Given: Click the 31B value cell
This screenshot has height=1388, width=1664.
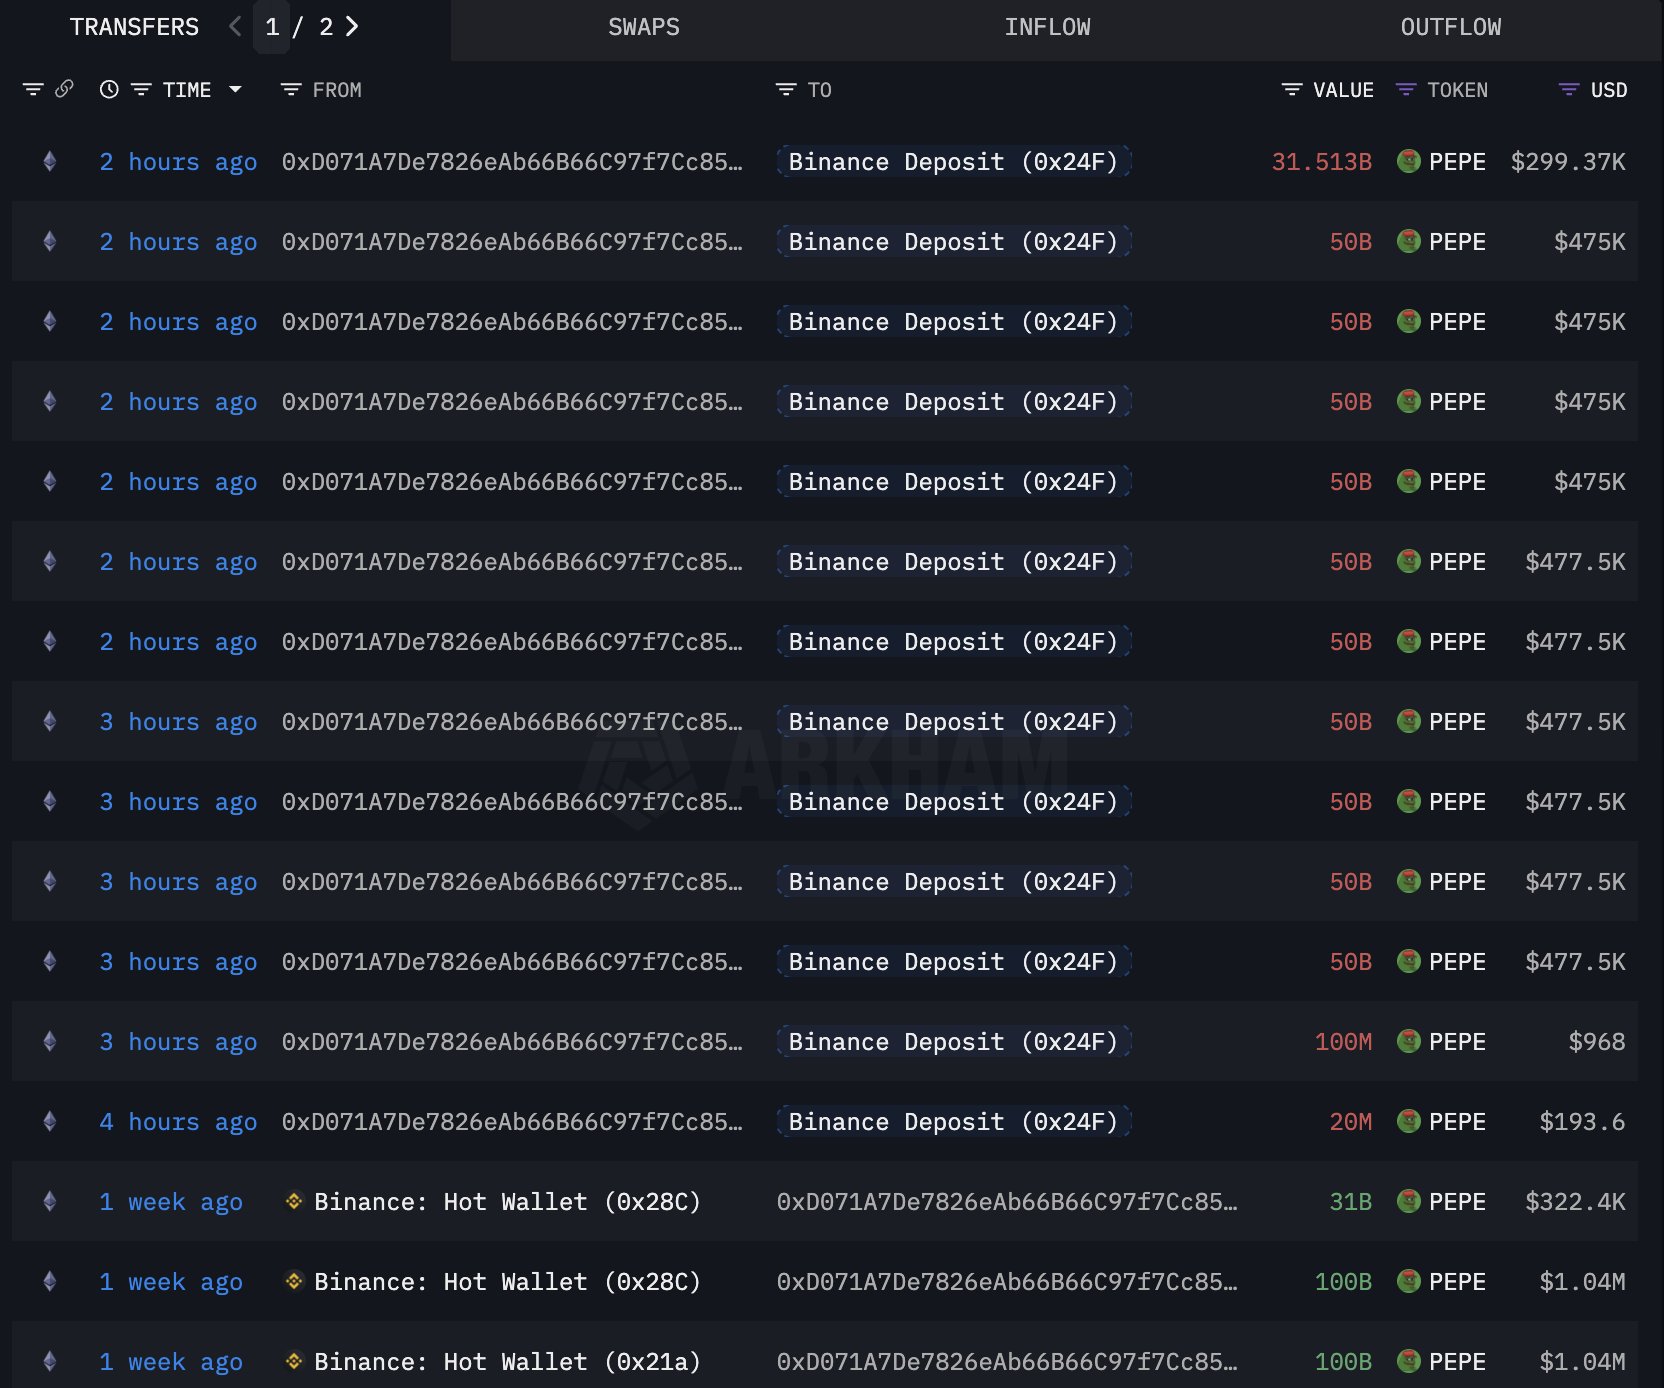Looking at the screenshot, I should pyautogui.click(x=1350, y=1202).
